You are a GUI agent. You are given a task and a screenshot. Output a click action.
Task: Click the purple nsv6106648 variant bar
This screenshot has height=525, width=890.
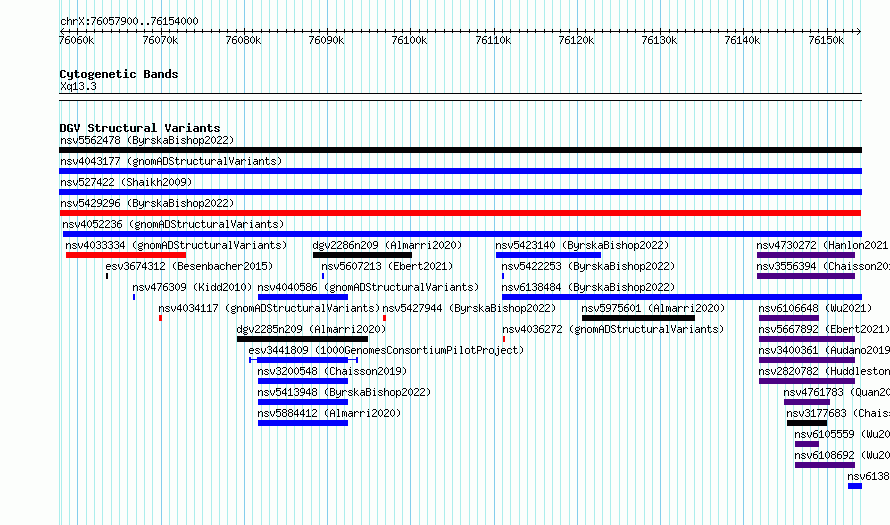point(789,318)
